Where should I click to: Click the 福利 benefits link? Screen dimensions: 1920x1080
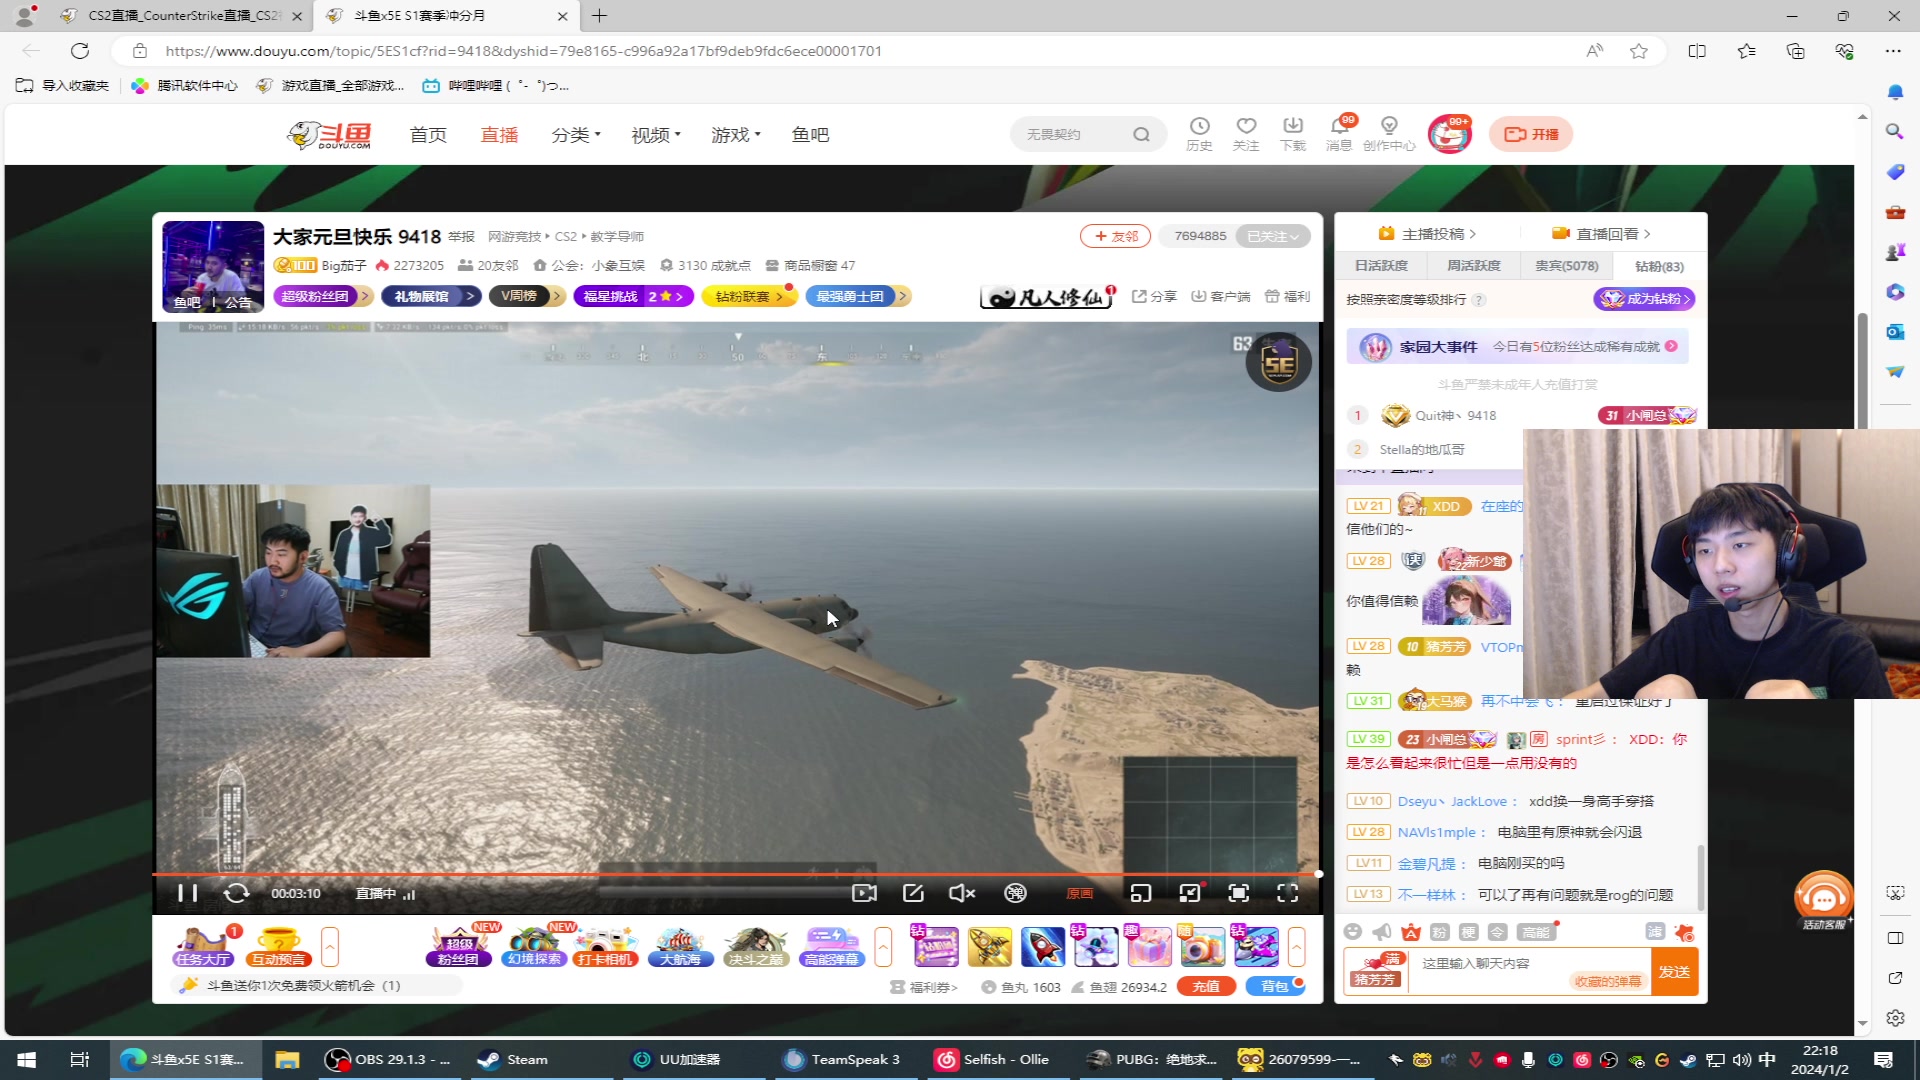(x=1287, y=296)
